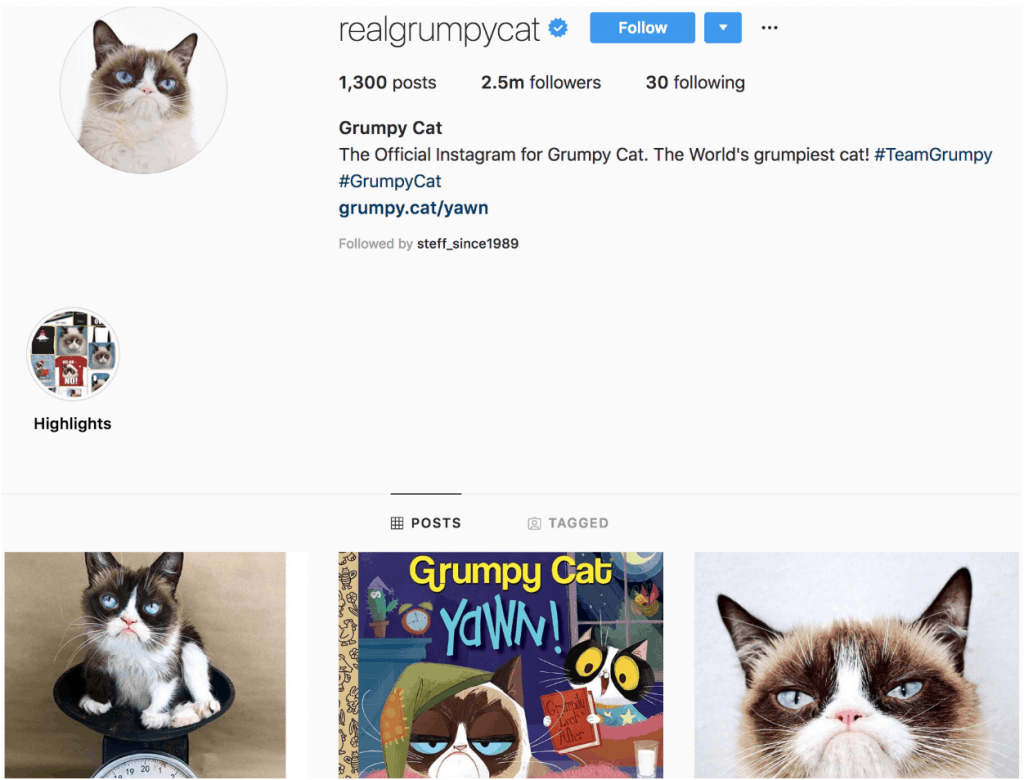This screenshot has width=1024, height=780.
Task: Open the Grumpy Cat Yawn book post
Action: pos(501,665)
